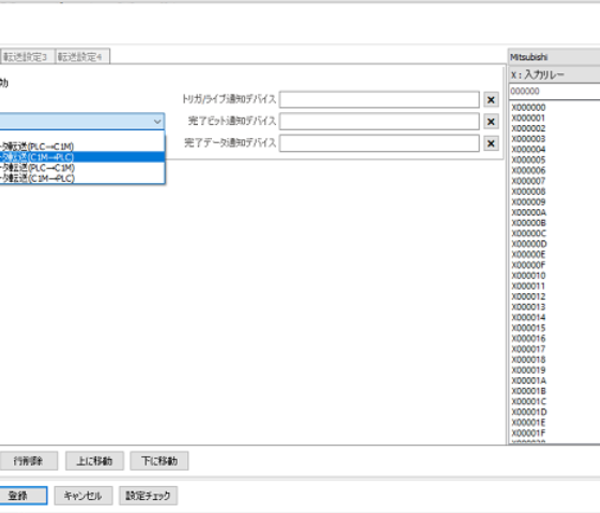Switch to the 転送設定4 tab
The height and width of the screenshot is (513, 600).
(81, 57)
